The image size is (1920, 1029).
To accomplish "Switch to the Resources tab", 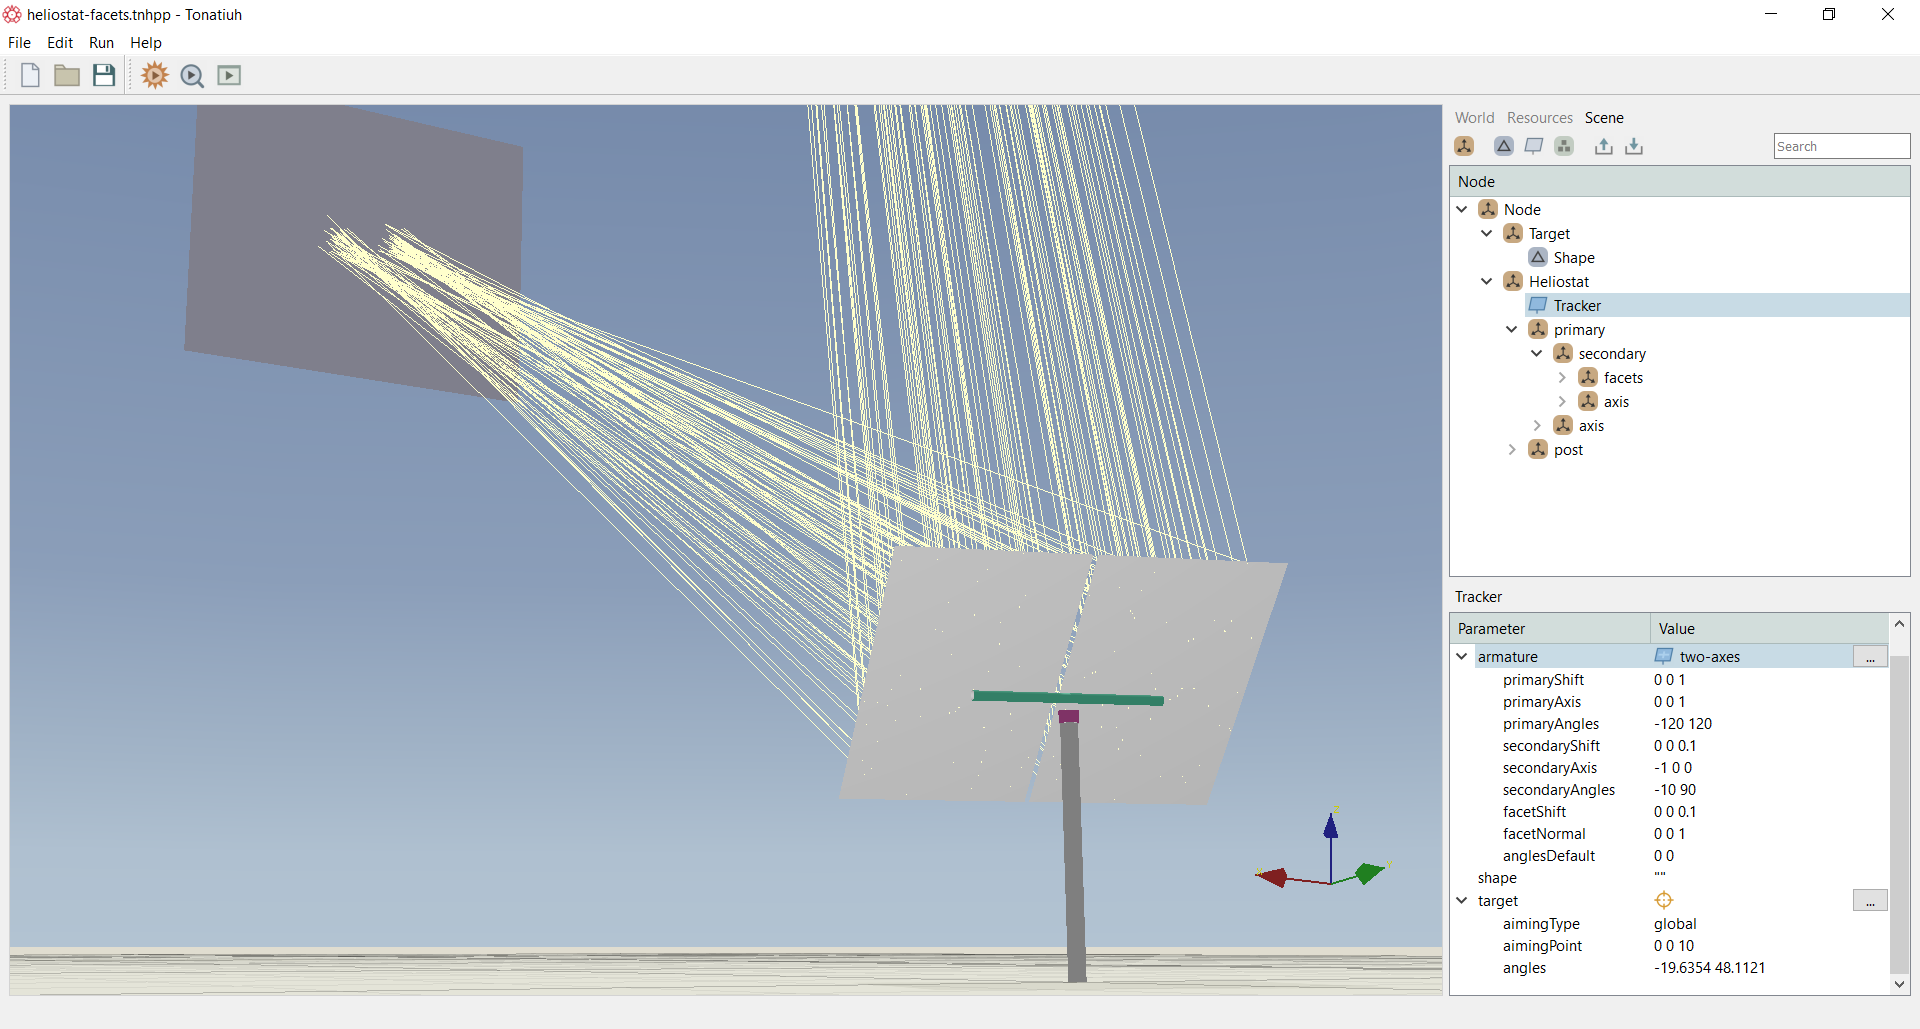I will click(1540, 118).
